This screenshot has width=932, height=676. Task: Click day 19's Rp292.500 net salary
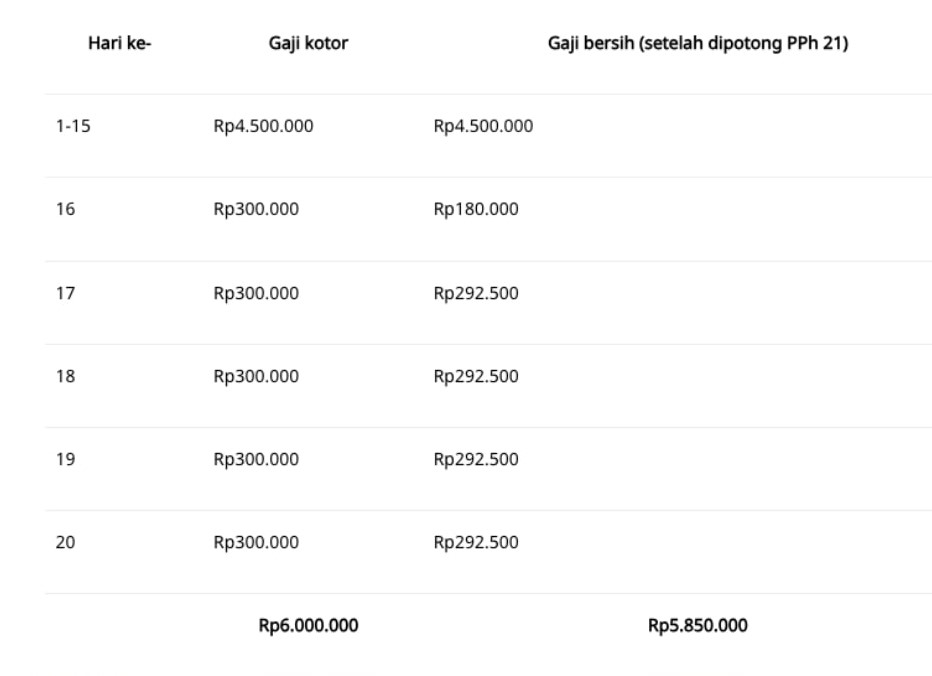(x=476, y=460)
